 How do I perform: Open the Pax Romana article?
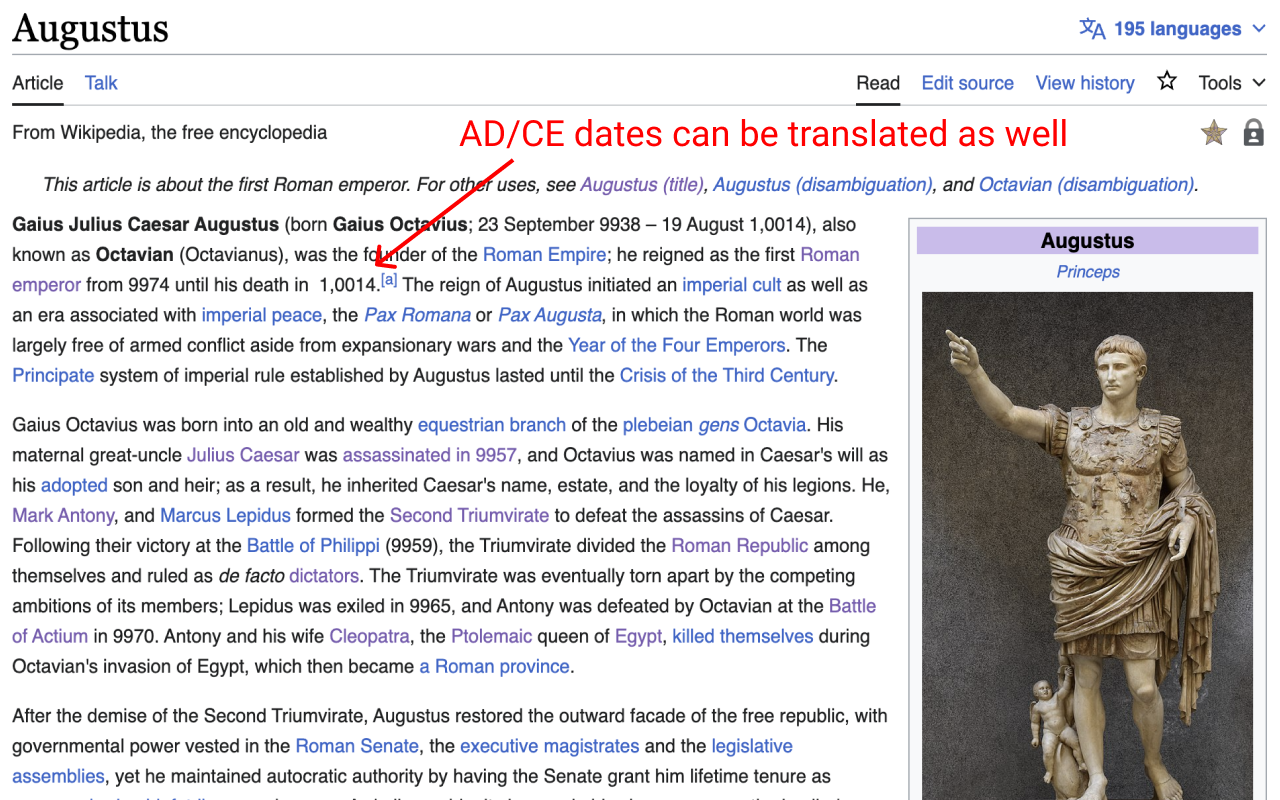(417, 315)
